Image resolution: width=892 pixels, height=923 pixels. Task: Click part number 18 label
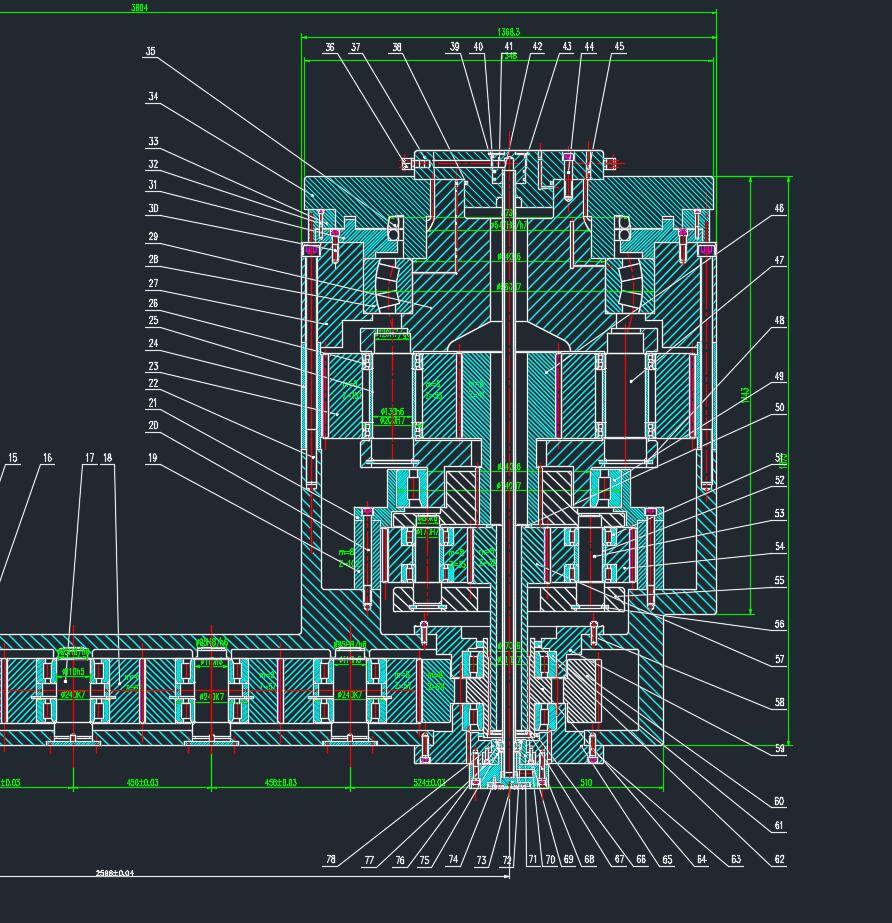108,458
